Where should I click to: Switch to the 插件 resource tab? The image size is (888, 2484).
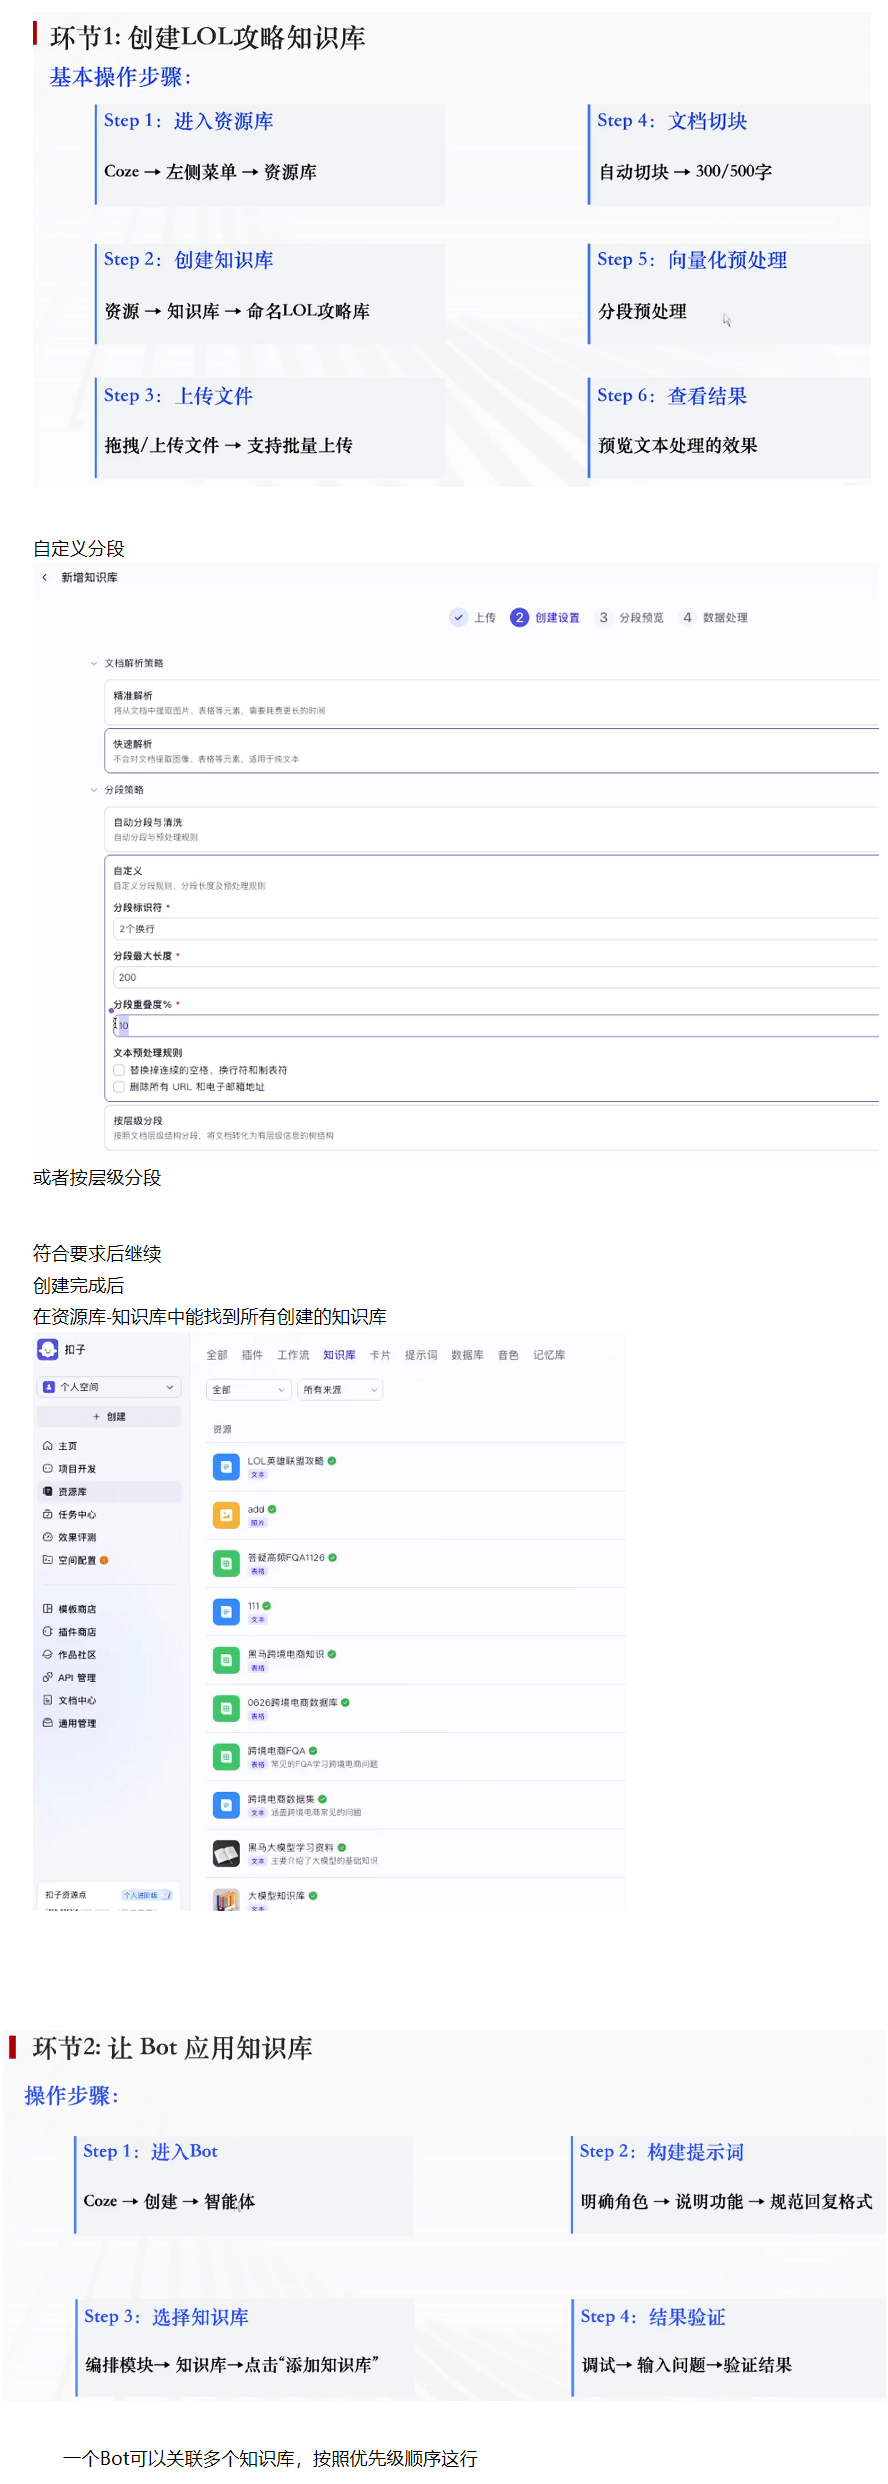tap(252, 1355)
